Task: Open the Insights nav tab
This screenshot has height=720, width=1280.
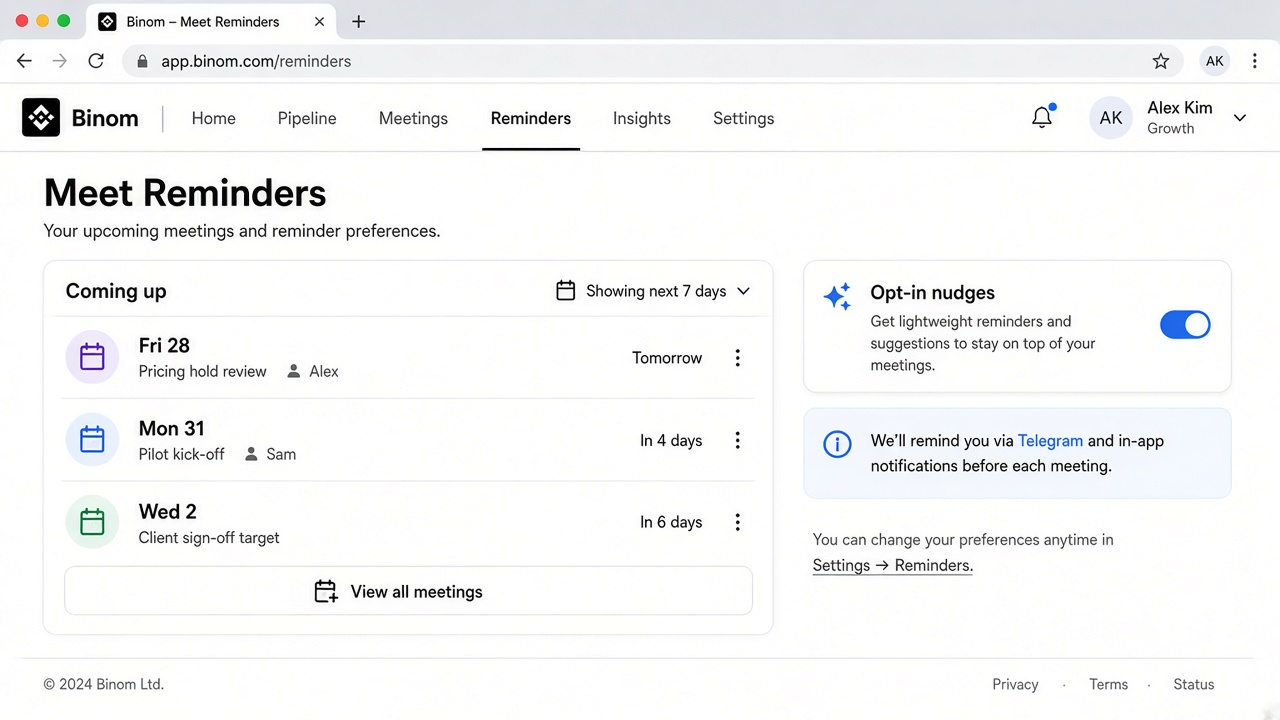Action: [x=642, y=118]
